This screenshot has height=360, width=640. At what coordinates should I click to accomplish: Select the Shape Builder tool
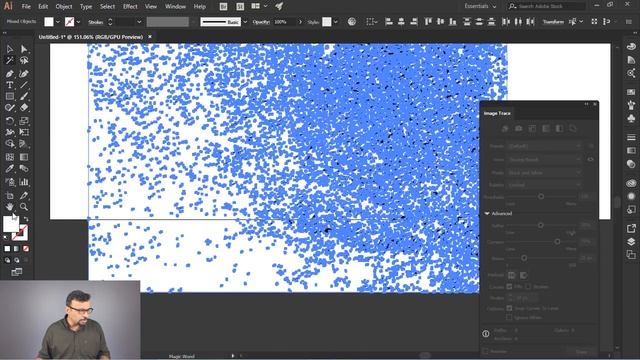(x=10, y=144)
